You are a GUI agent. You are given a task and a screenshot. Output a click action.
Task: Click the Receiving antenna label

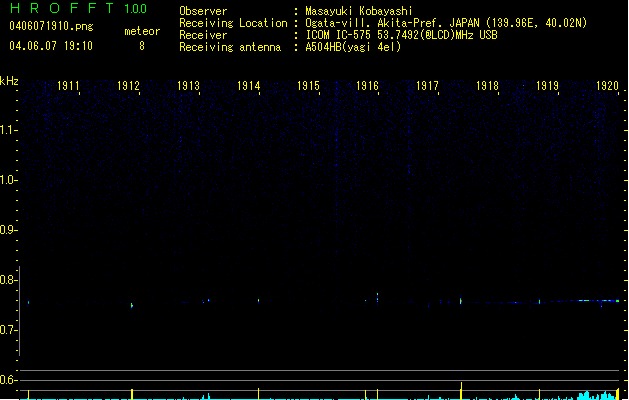(x=230, y=47)
